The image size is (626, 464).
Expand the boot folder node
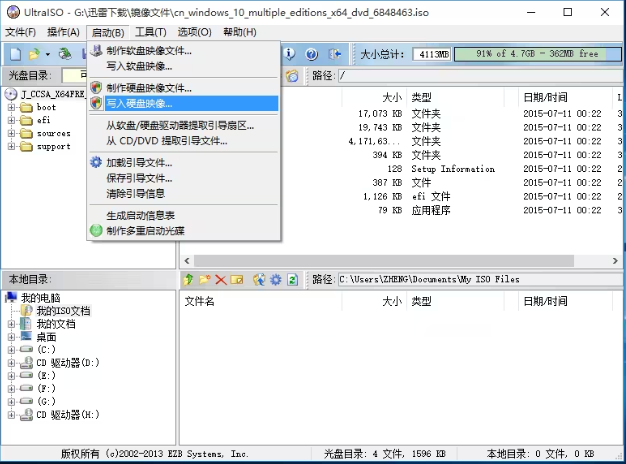coord(11,107)
